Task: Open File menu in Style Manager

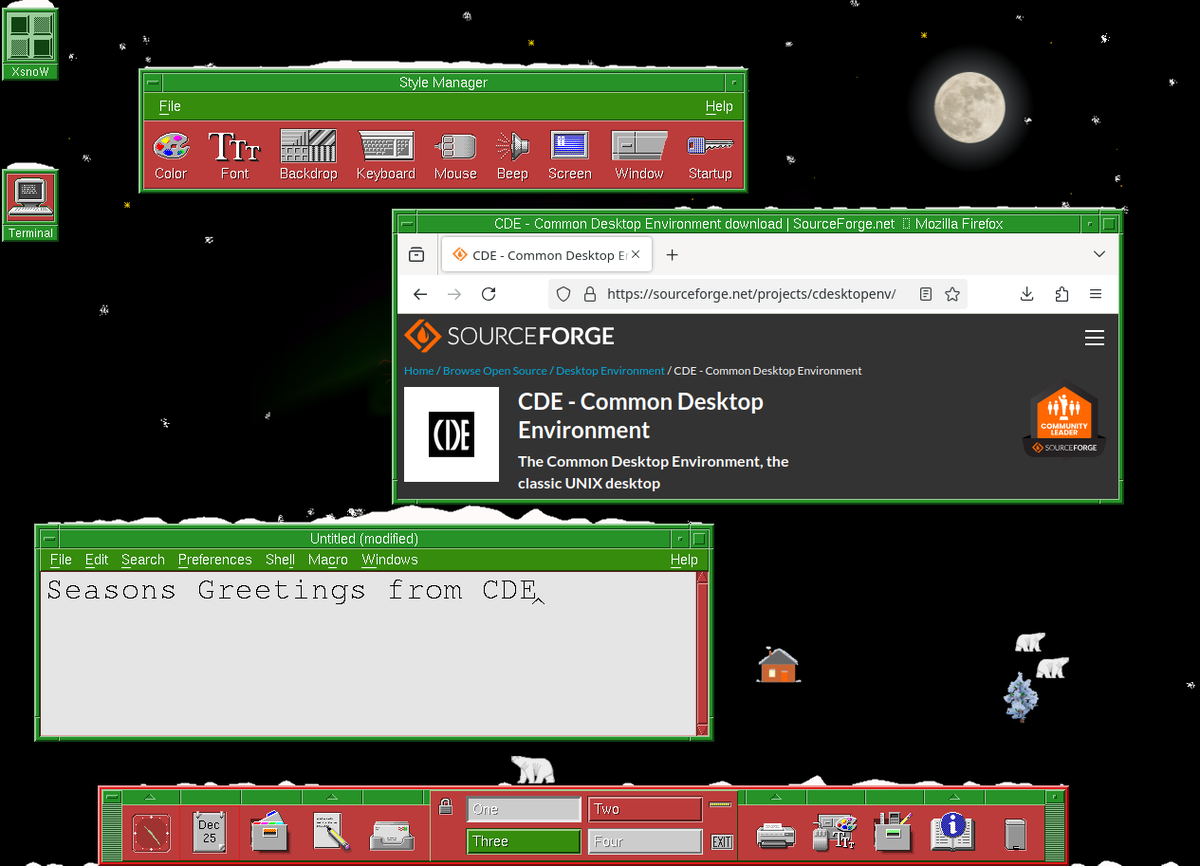Action: [170, 106]
